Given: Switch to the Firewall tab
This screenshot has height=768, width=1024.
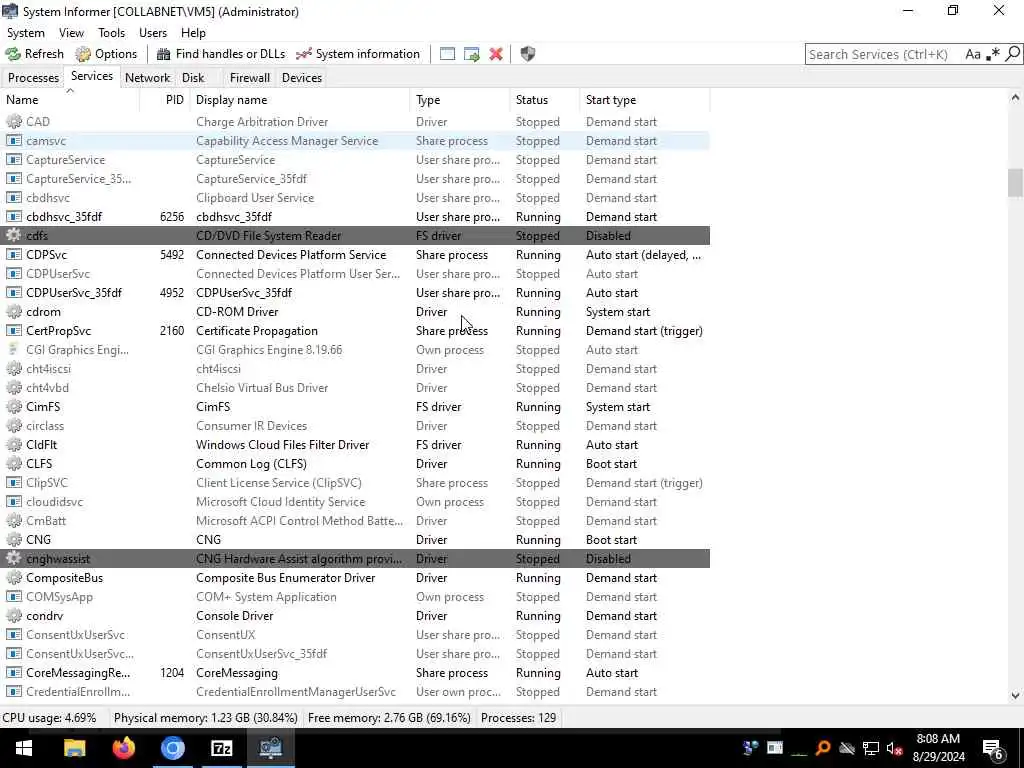Looking at the screenshot, I should pyautogui.click(x=249, y=78).
